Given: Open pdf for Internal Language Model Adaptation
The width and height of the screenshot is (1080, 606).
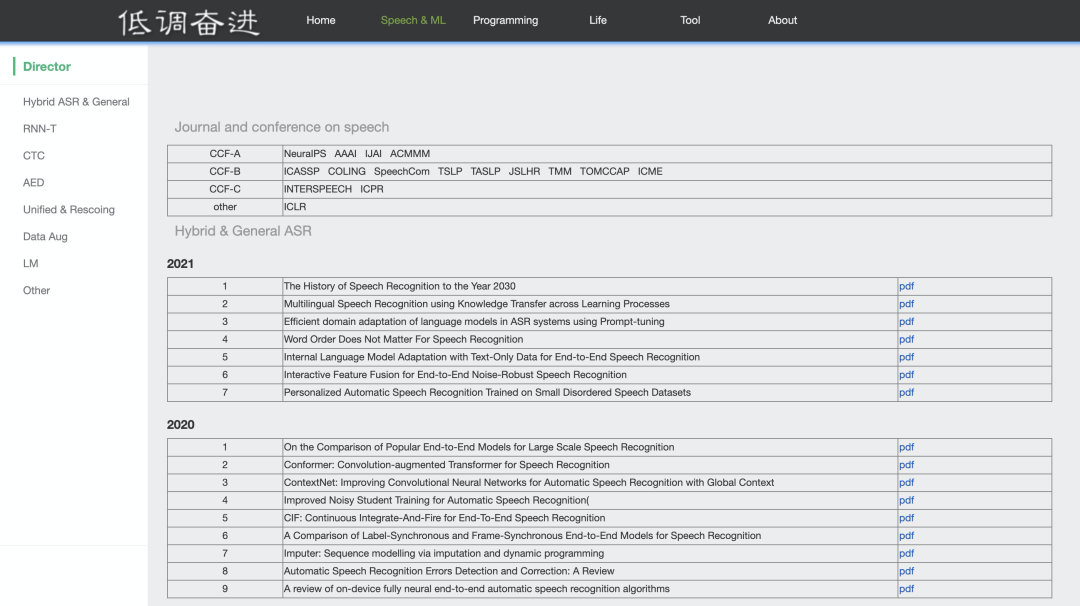Looking at the screenshot, I should 906,357.
